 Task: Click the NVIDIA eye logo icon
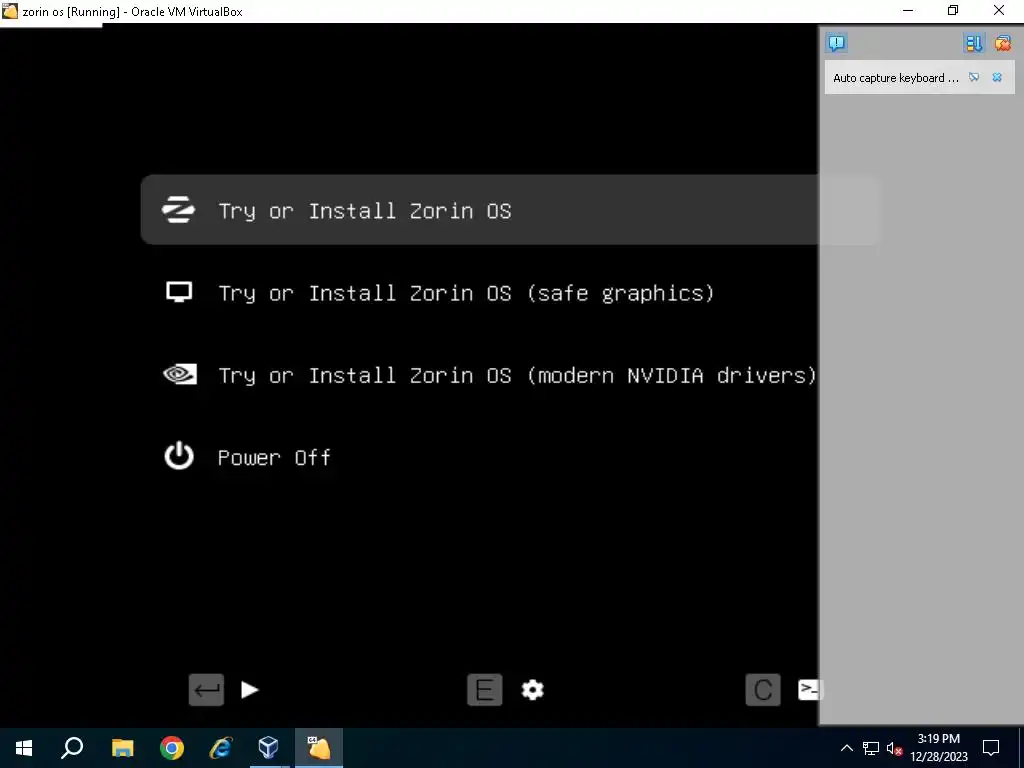tap(180, 374)
